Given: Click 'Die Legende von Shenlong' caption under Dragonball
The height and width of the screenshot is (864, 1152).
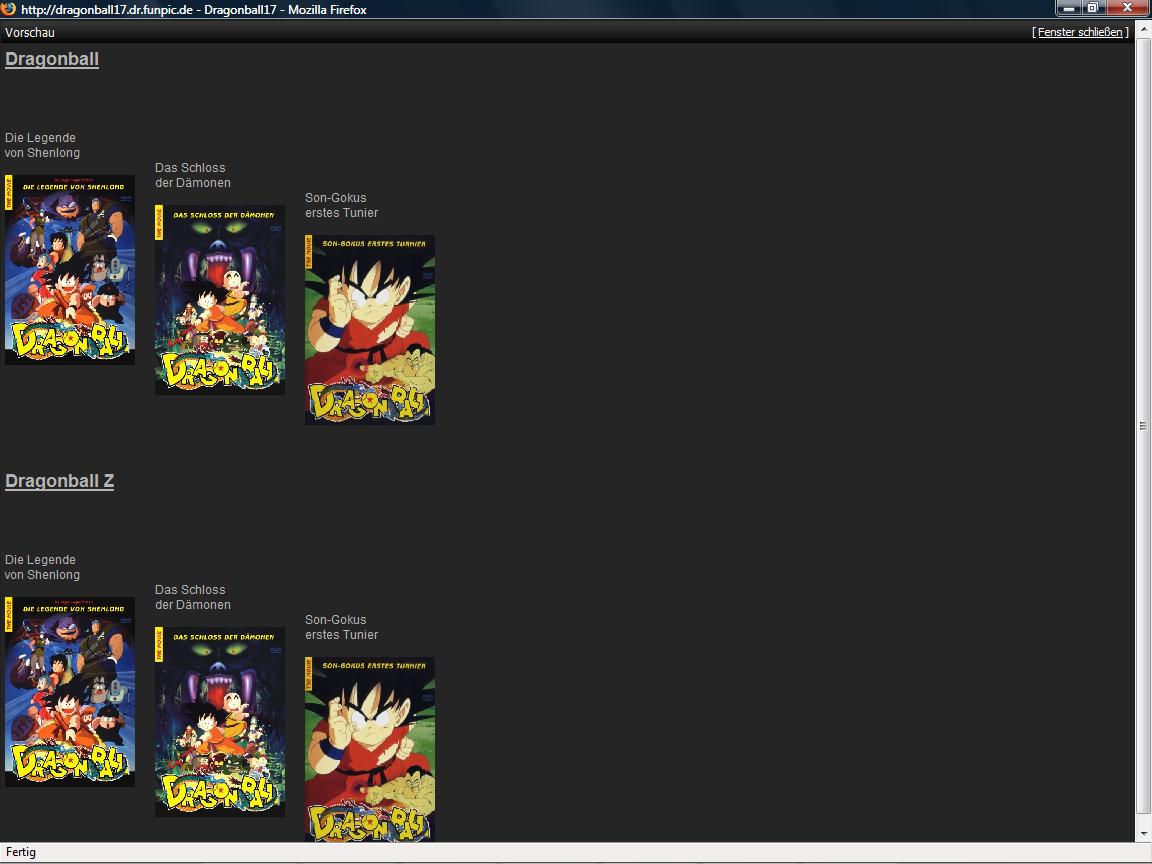Looking at the screenshot, I should pos(42,145).
